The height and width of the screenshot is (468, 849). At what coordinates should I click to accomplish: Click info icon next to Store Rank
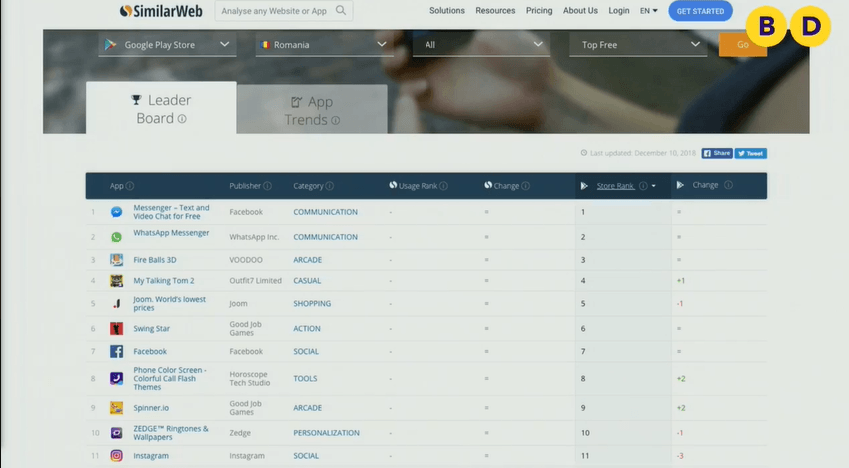(643, 186)
